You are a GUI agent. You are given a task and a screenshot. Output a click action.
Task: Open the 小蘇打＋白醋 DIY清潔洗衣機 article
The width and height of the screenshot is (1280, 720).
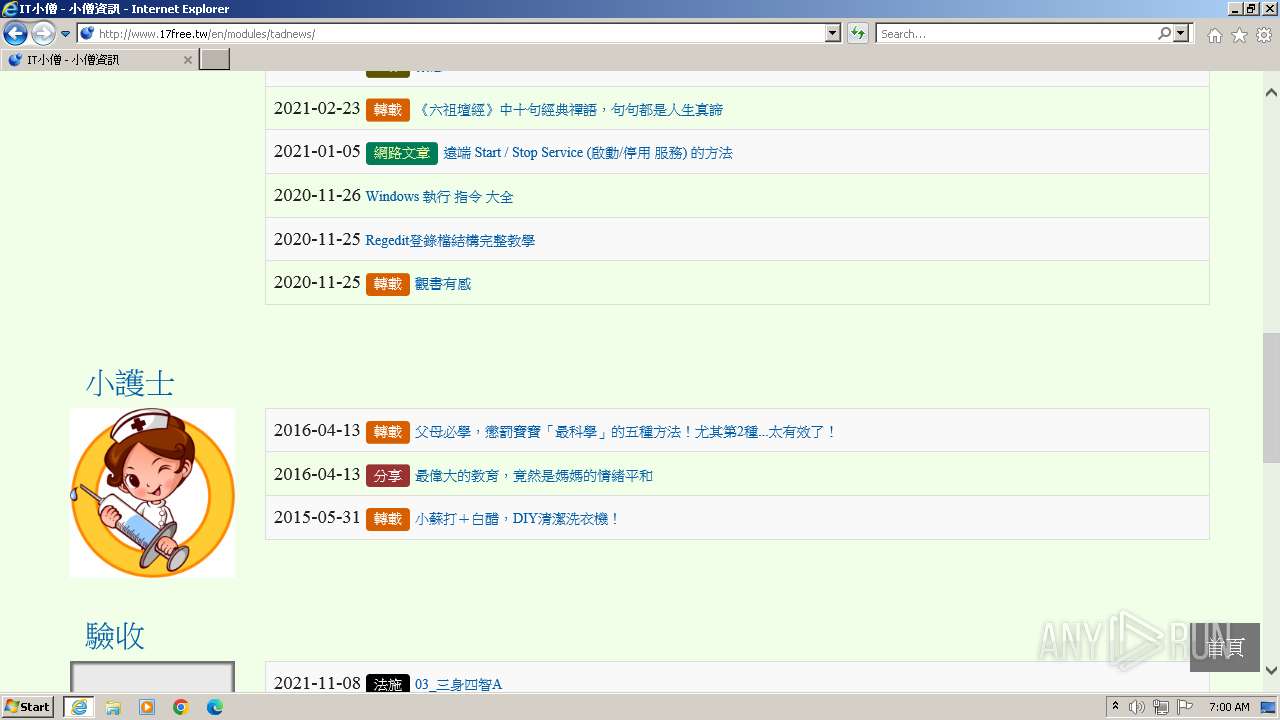point(518,519)
